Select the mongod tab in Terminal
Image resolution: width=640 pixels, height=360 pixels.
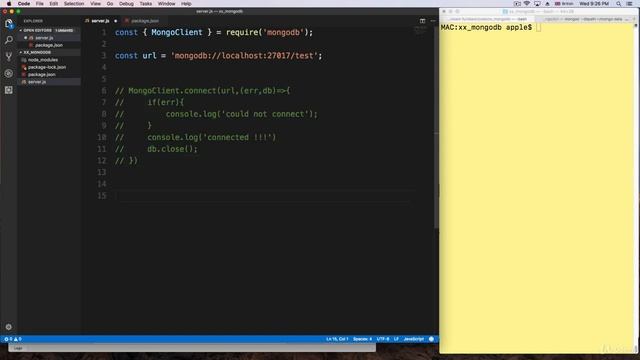click(x=584, y=19)
